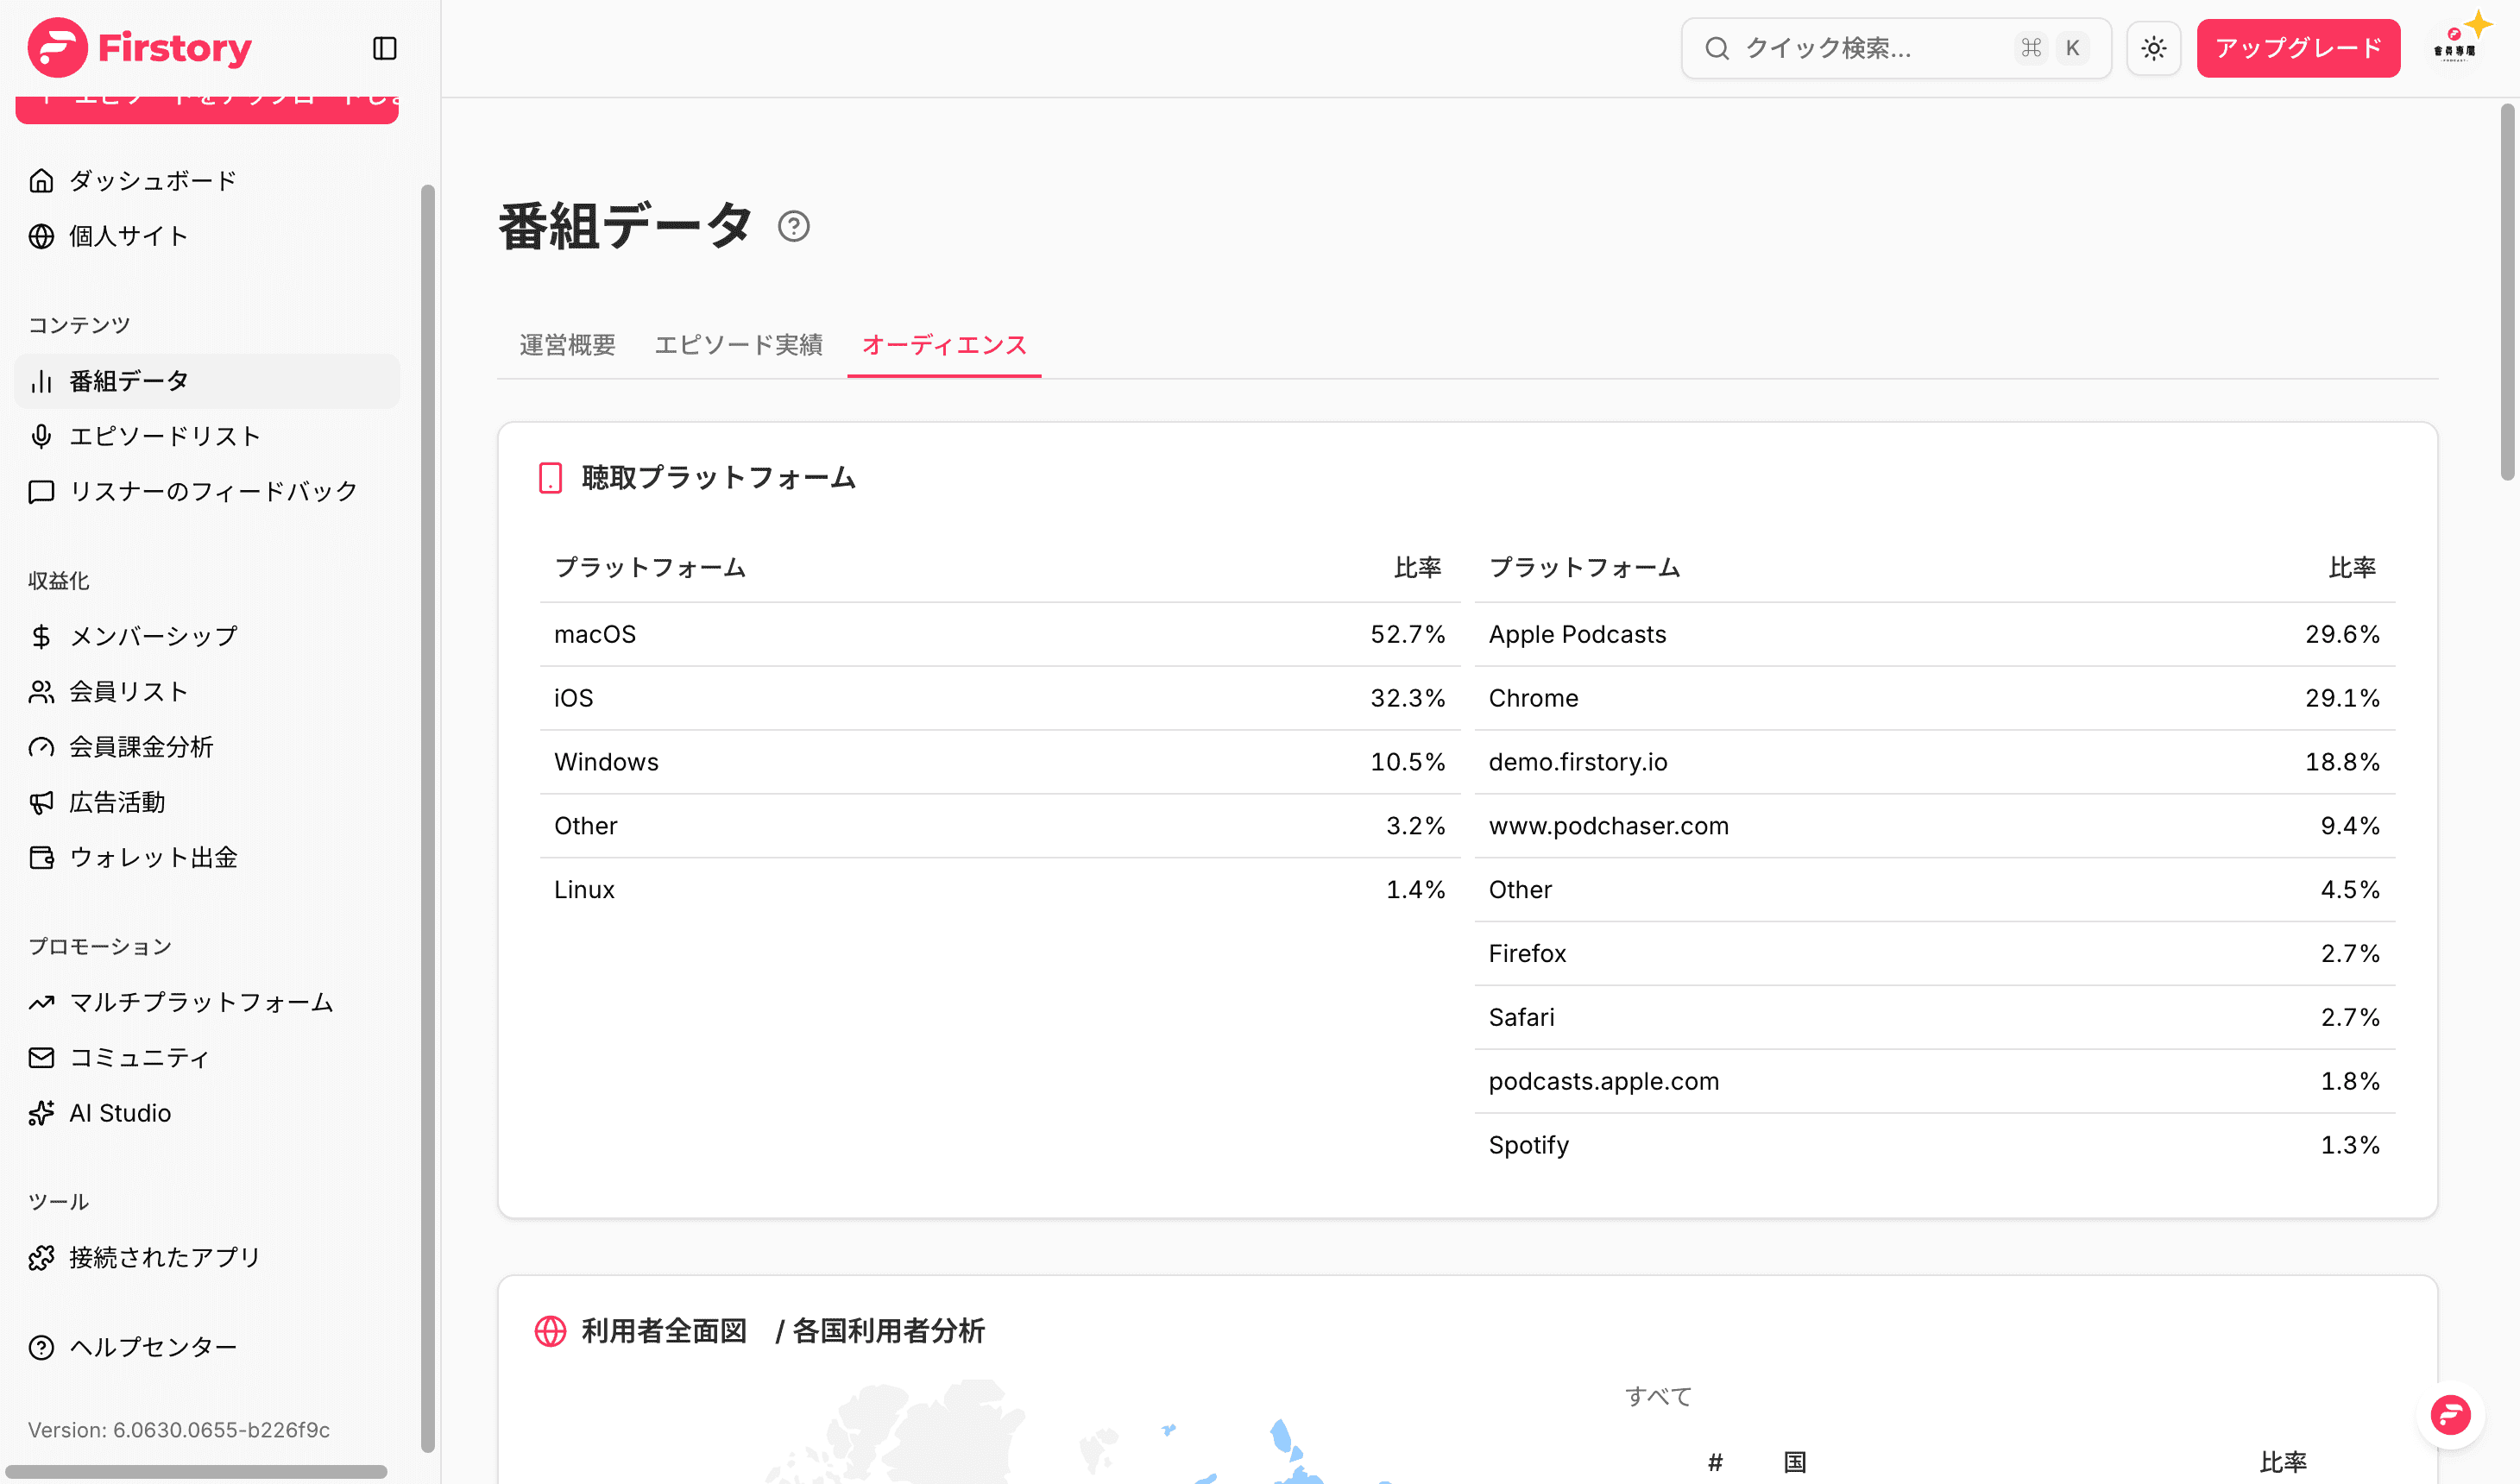Click the iOS platform row
Screen dimensions: 2520x1484
(1000, 699)
